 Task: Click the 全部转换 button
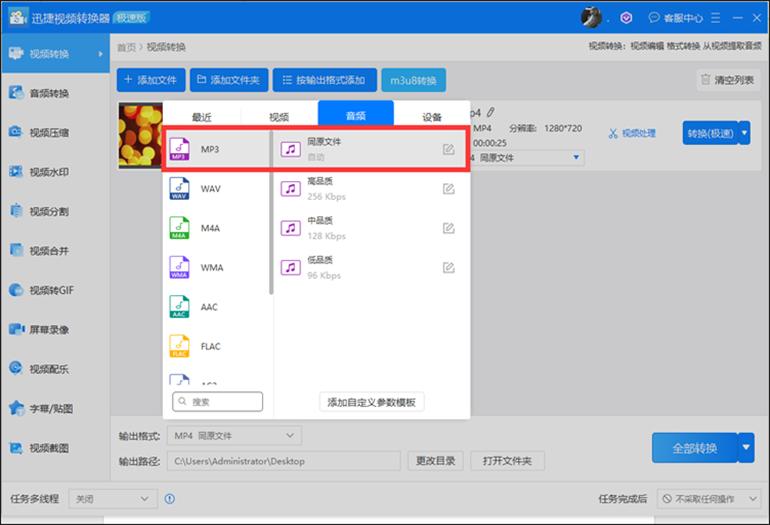pos(694,447)
